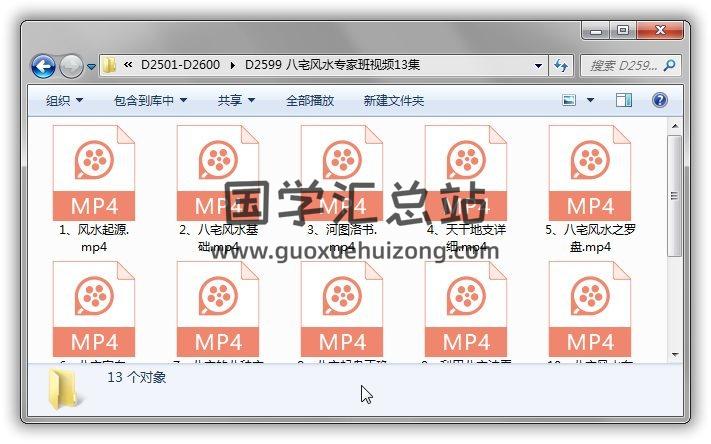The width and height of the screenshot is (711, 444).
Task: Select the 4、天干地支详细.mp4 file icon
Action: [x=466, y=173]
